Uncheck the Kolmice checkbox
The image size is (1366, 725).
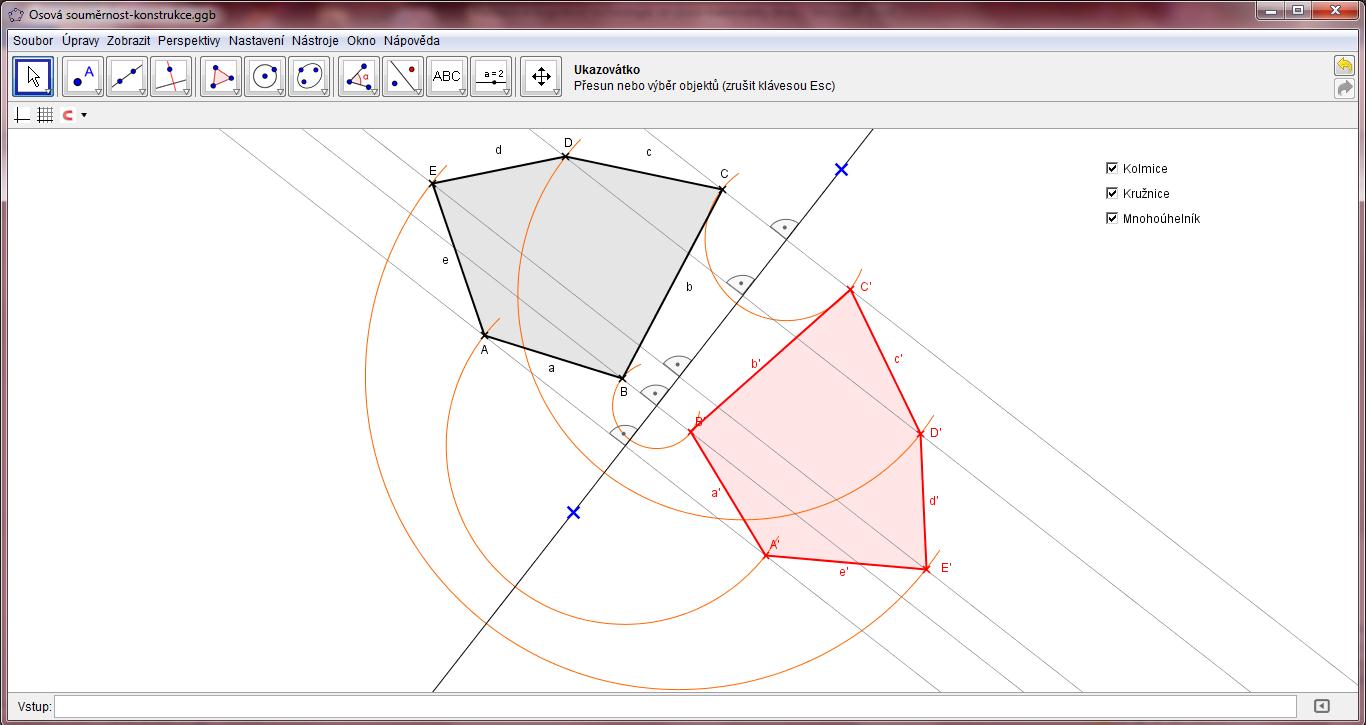[x=1112, y=168]
